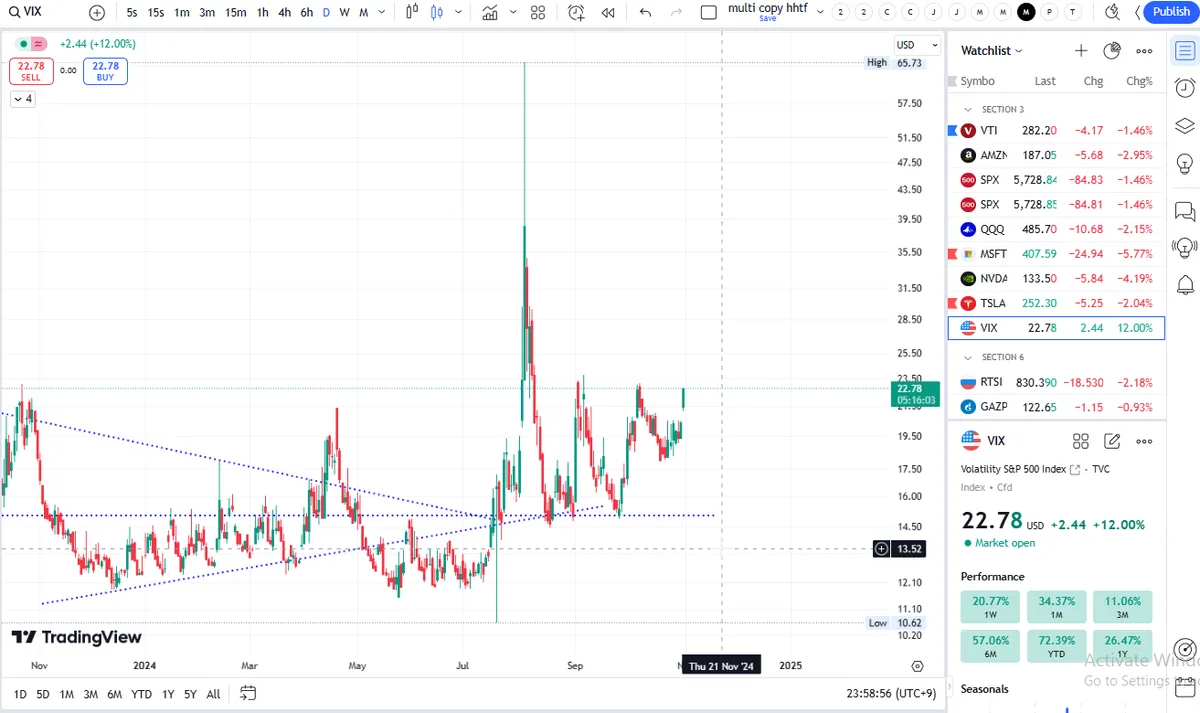Collapse SECTION 6 in the watchlist
The width and height of the screenshot is (1200, 713).
tap(967, 357)
